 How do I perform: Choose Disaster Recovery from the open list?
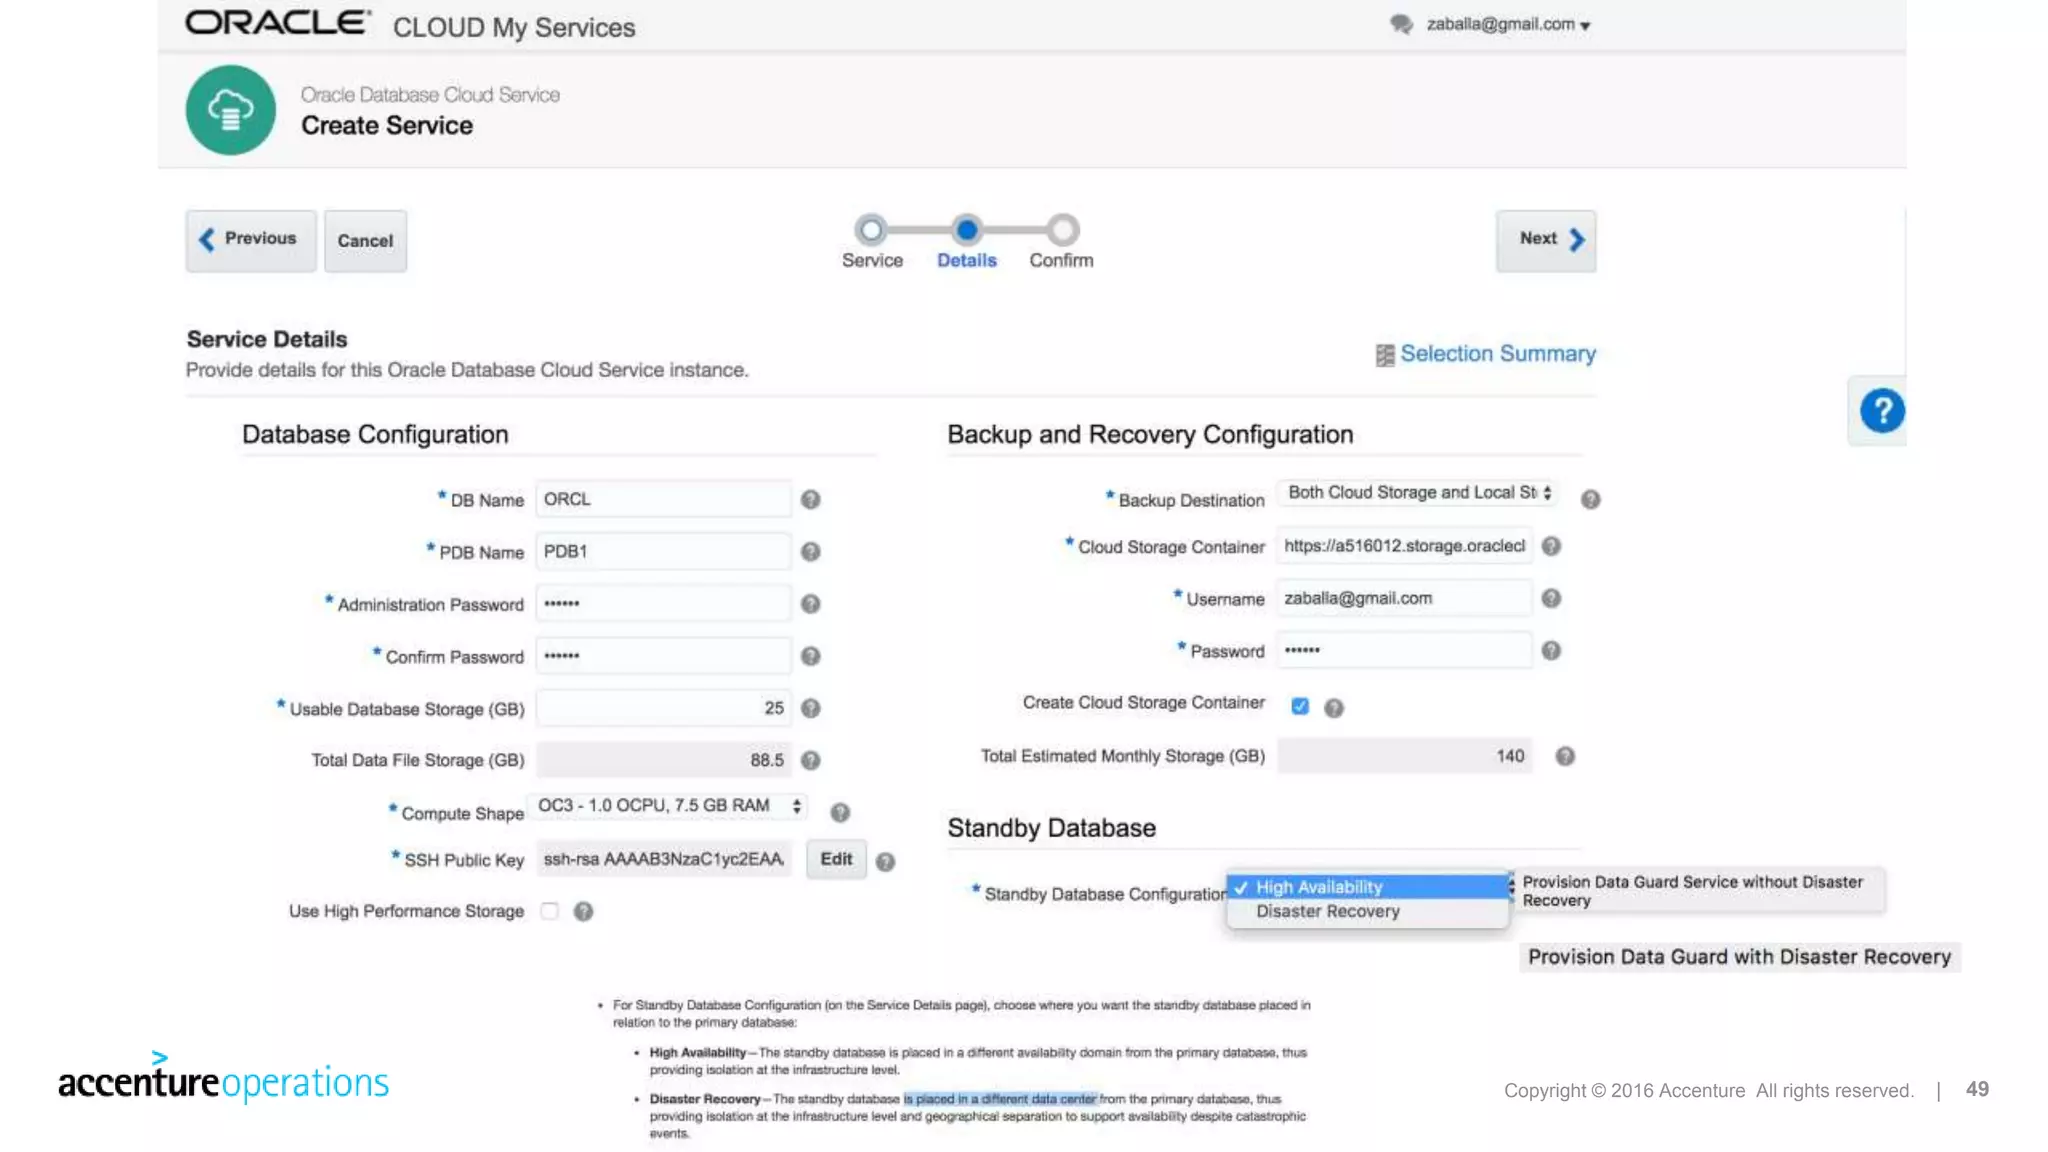pos(1327,911)
